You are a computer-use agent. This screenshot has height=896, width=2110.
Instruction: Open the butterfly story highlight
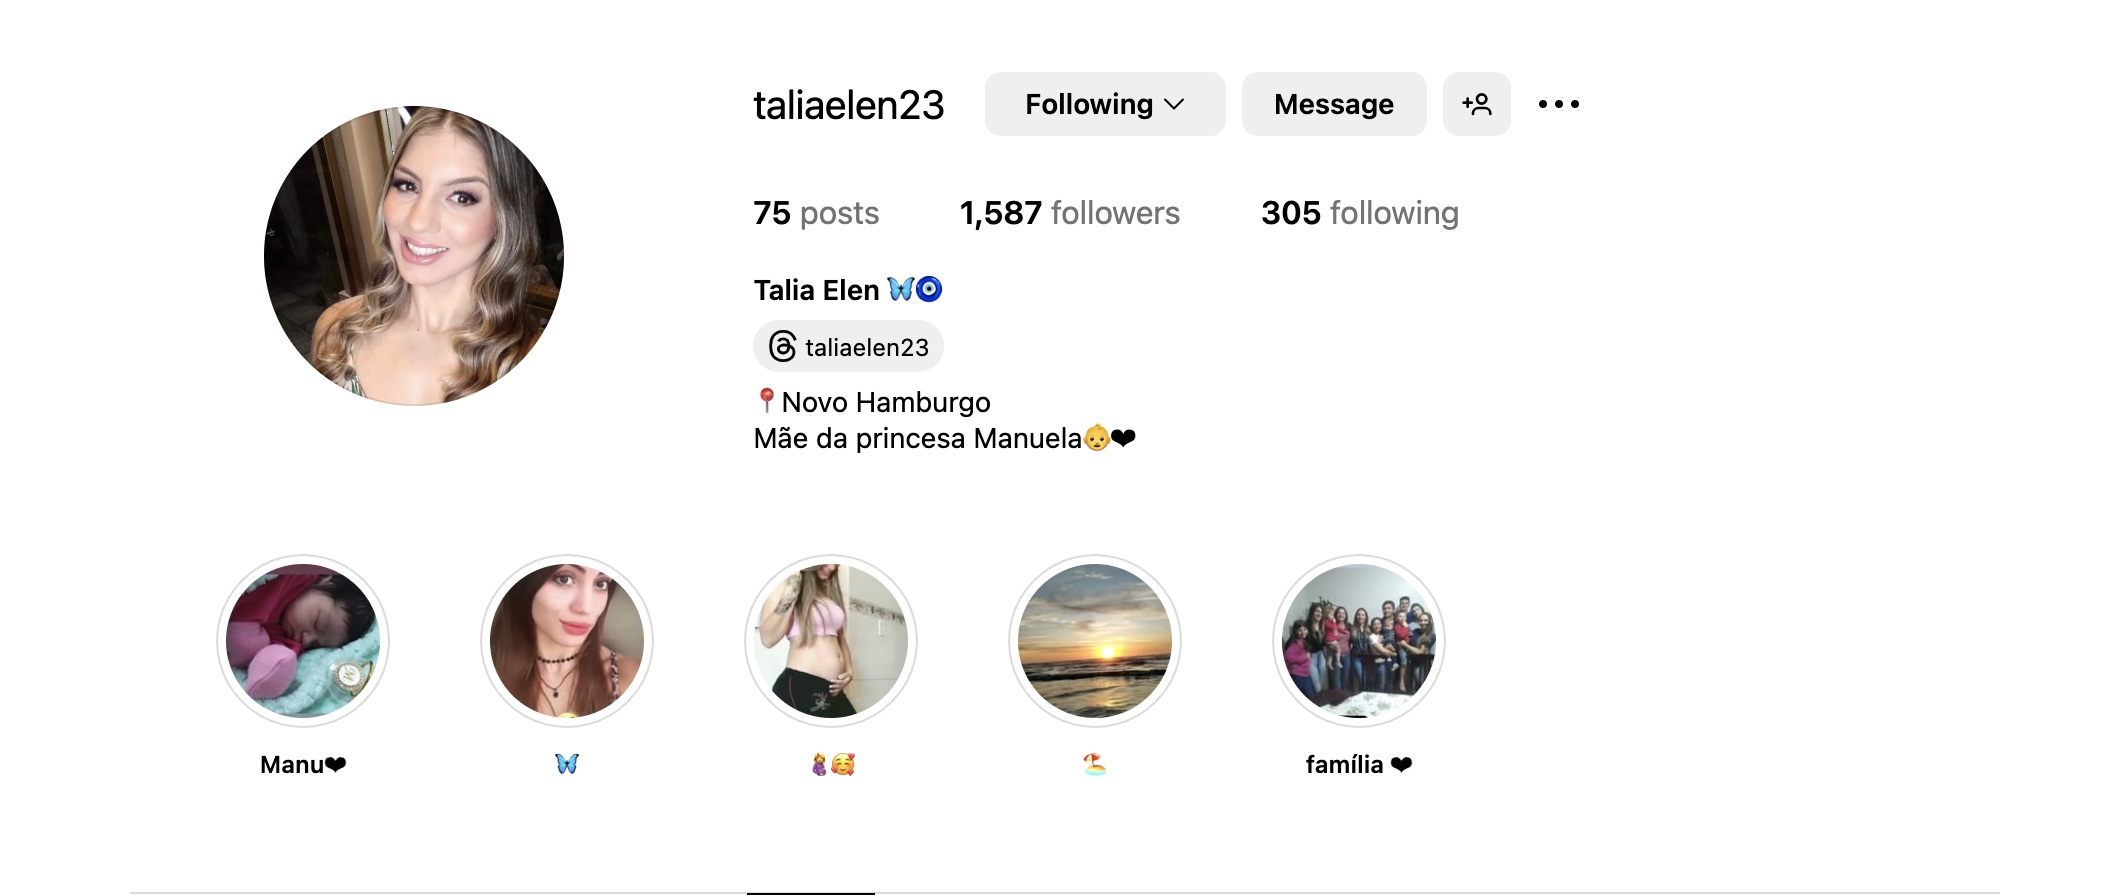pos(567,641)
